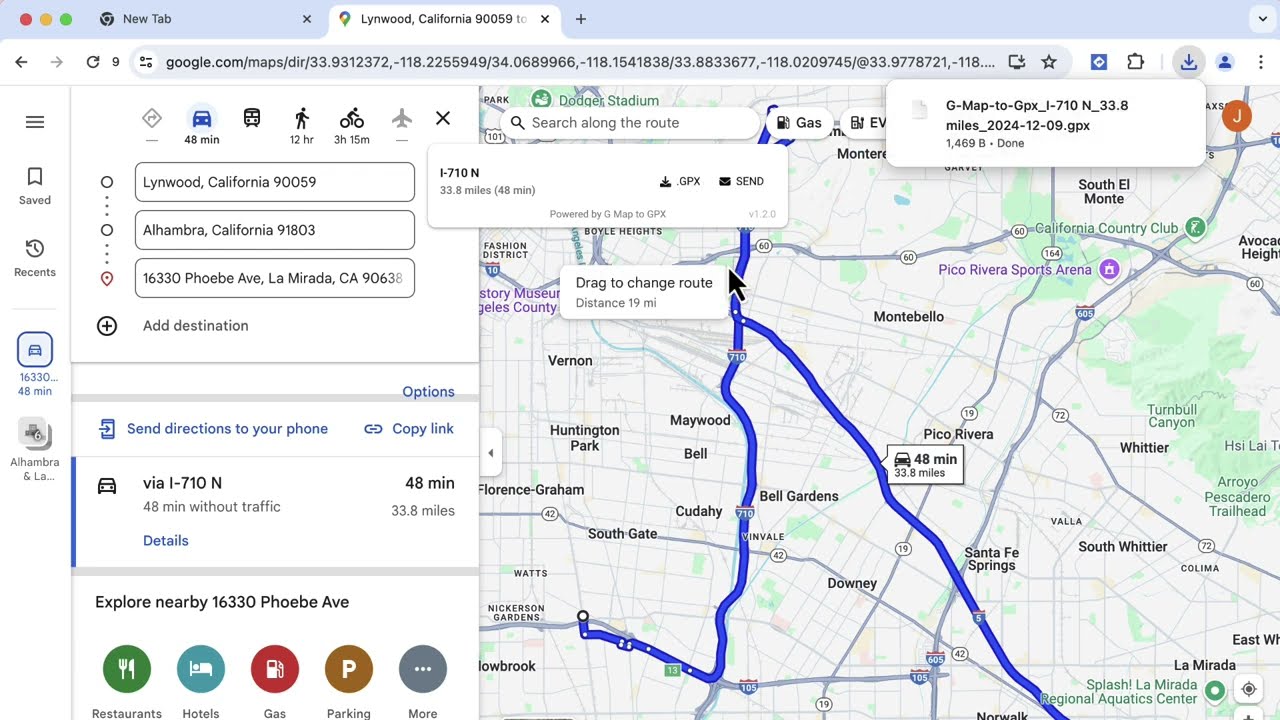Open Recents in the sidebar
This screenshot has height=720, width=1280.
point(35,258)
